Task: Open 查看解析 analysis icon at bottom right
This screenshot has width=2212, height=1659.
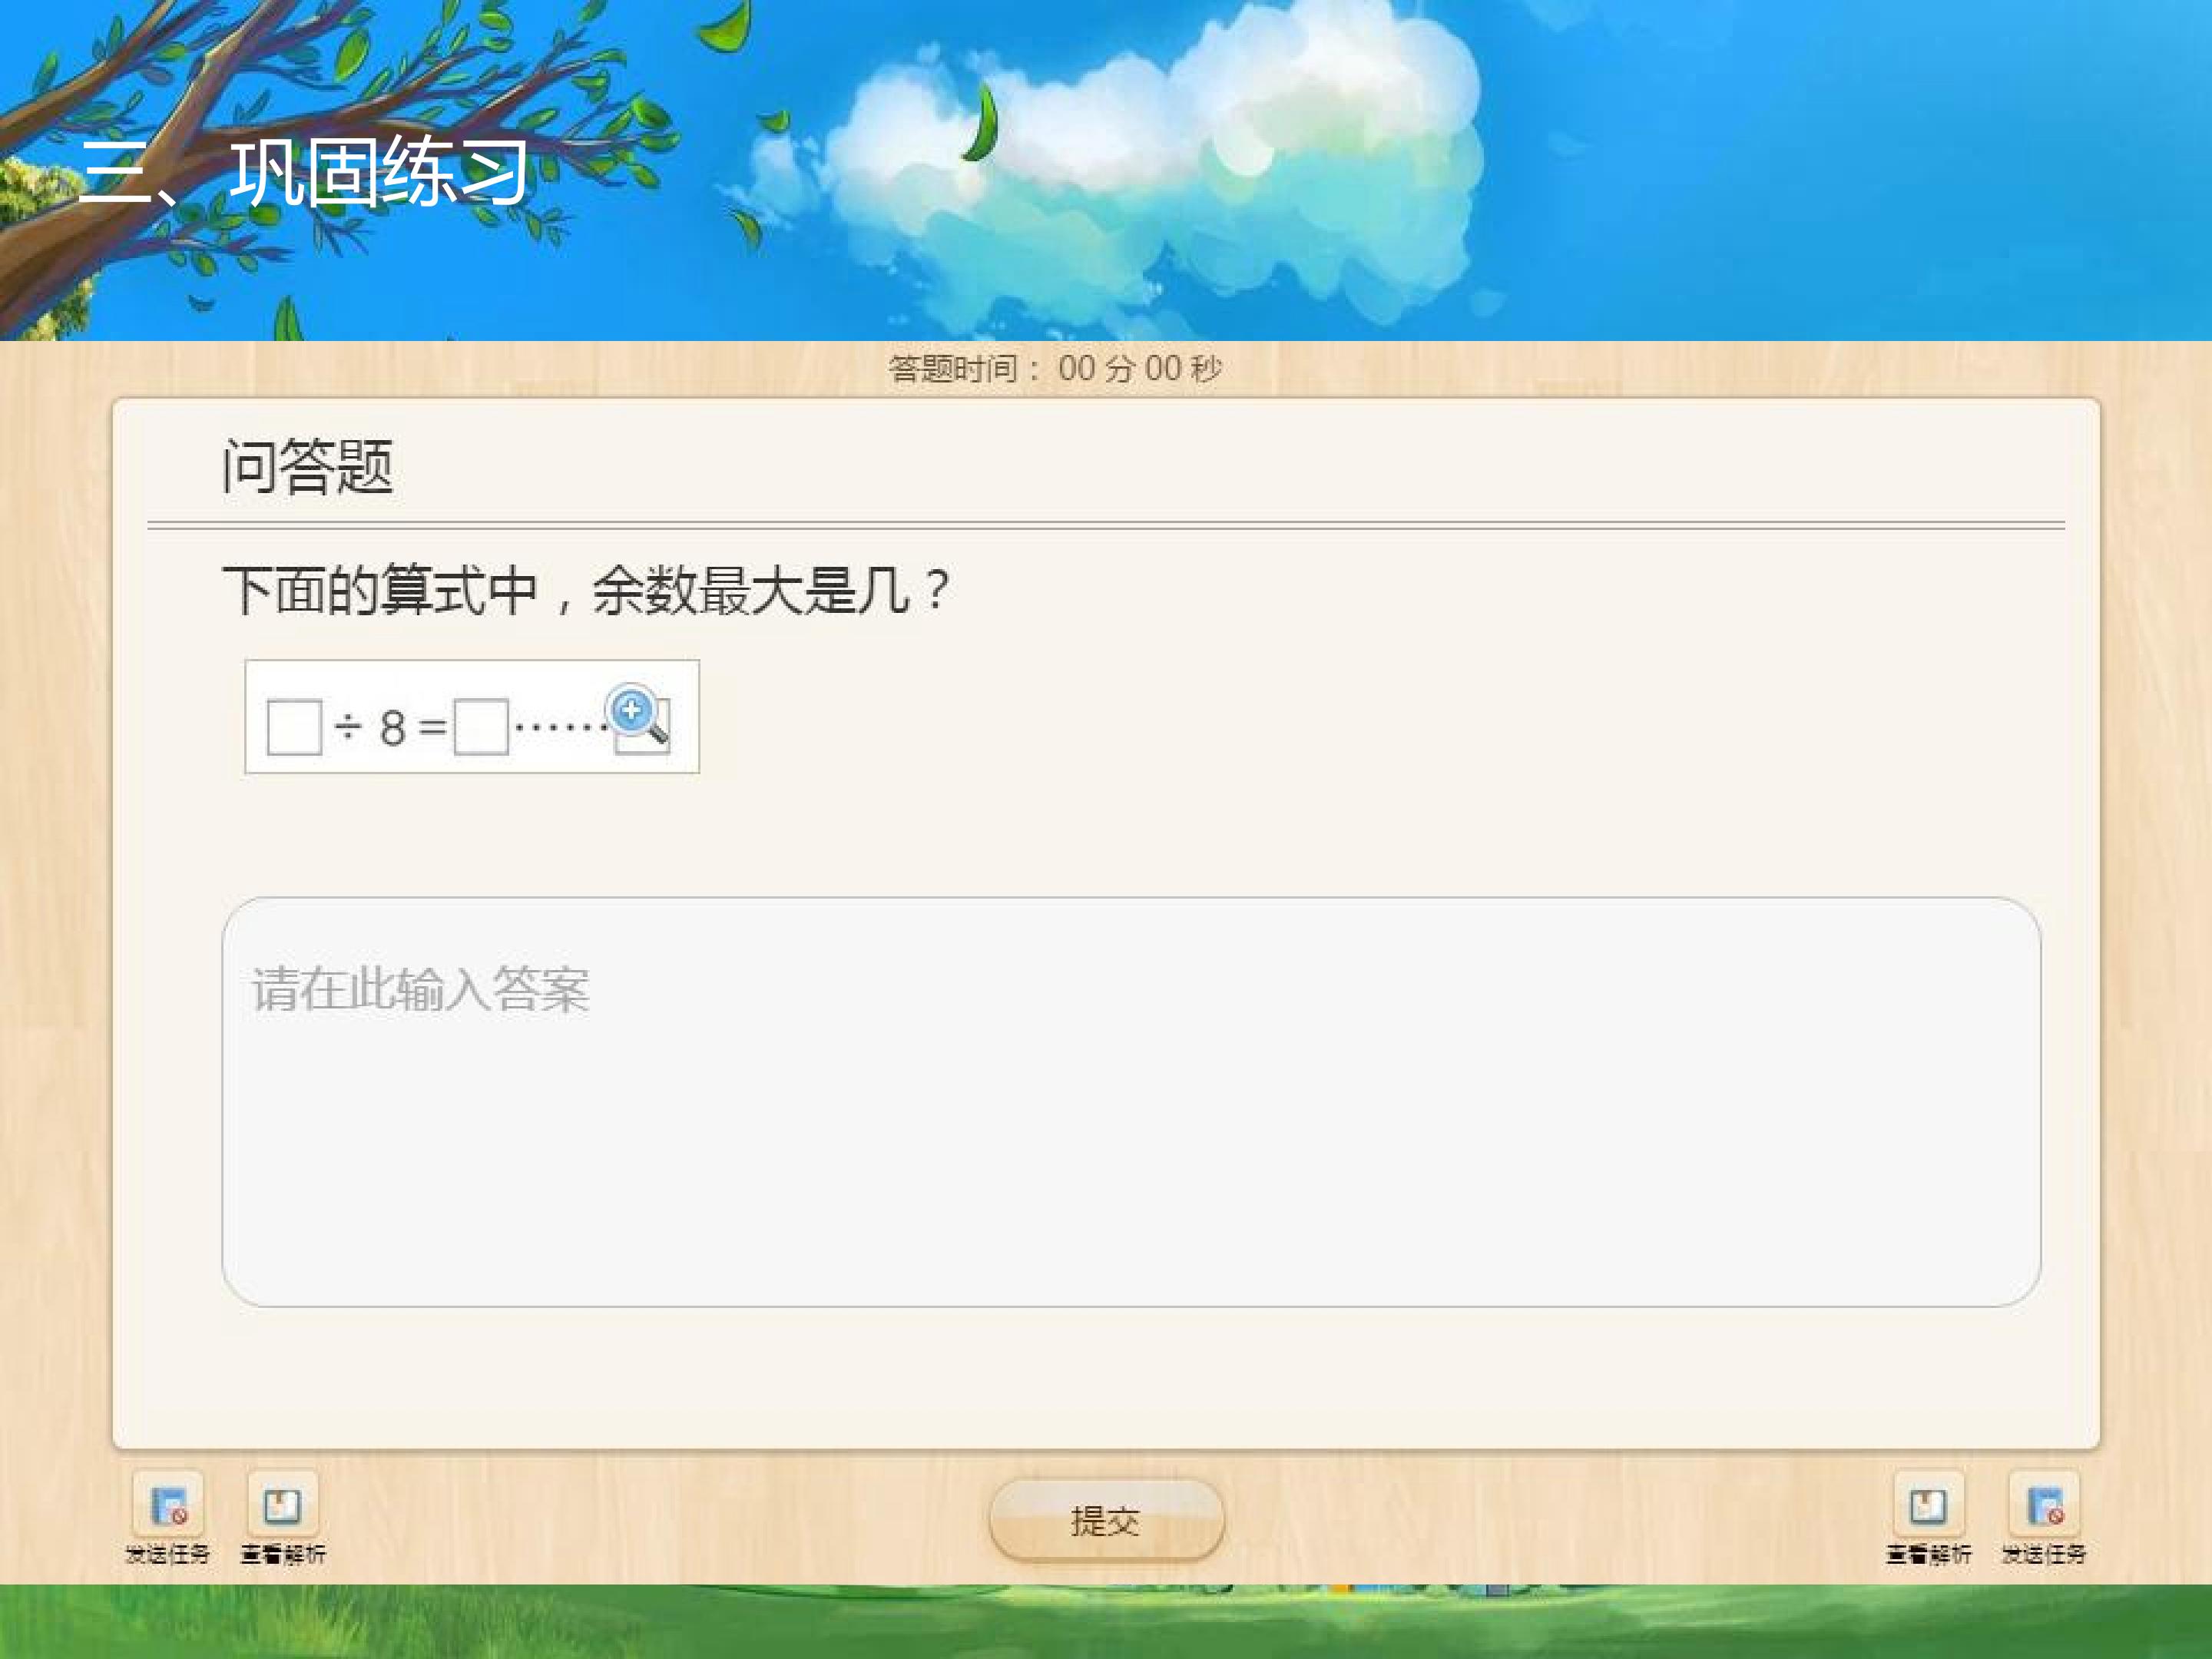Action: pyautogui.click(x=1928, y=1505)
